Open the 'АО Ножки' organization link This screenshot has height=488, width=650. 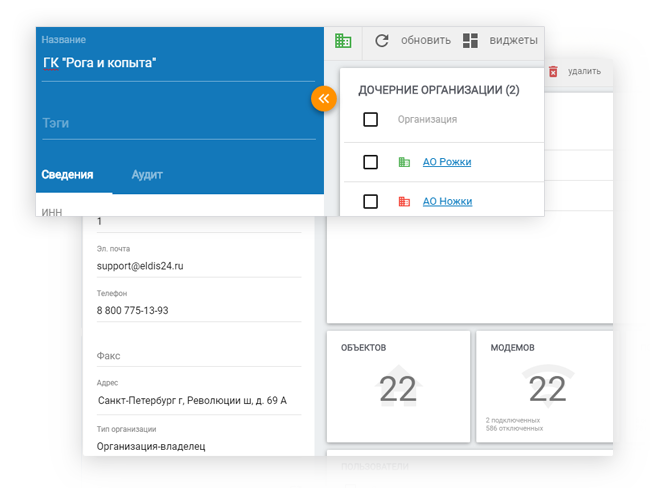pyautogui.click(x=447, y=202)
